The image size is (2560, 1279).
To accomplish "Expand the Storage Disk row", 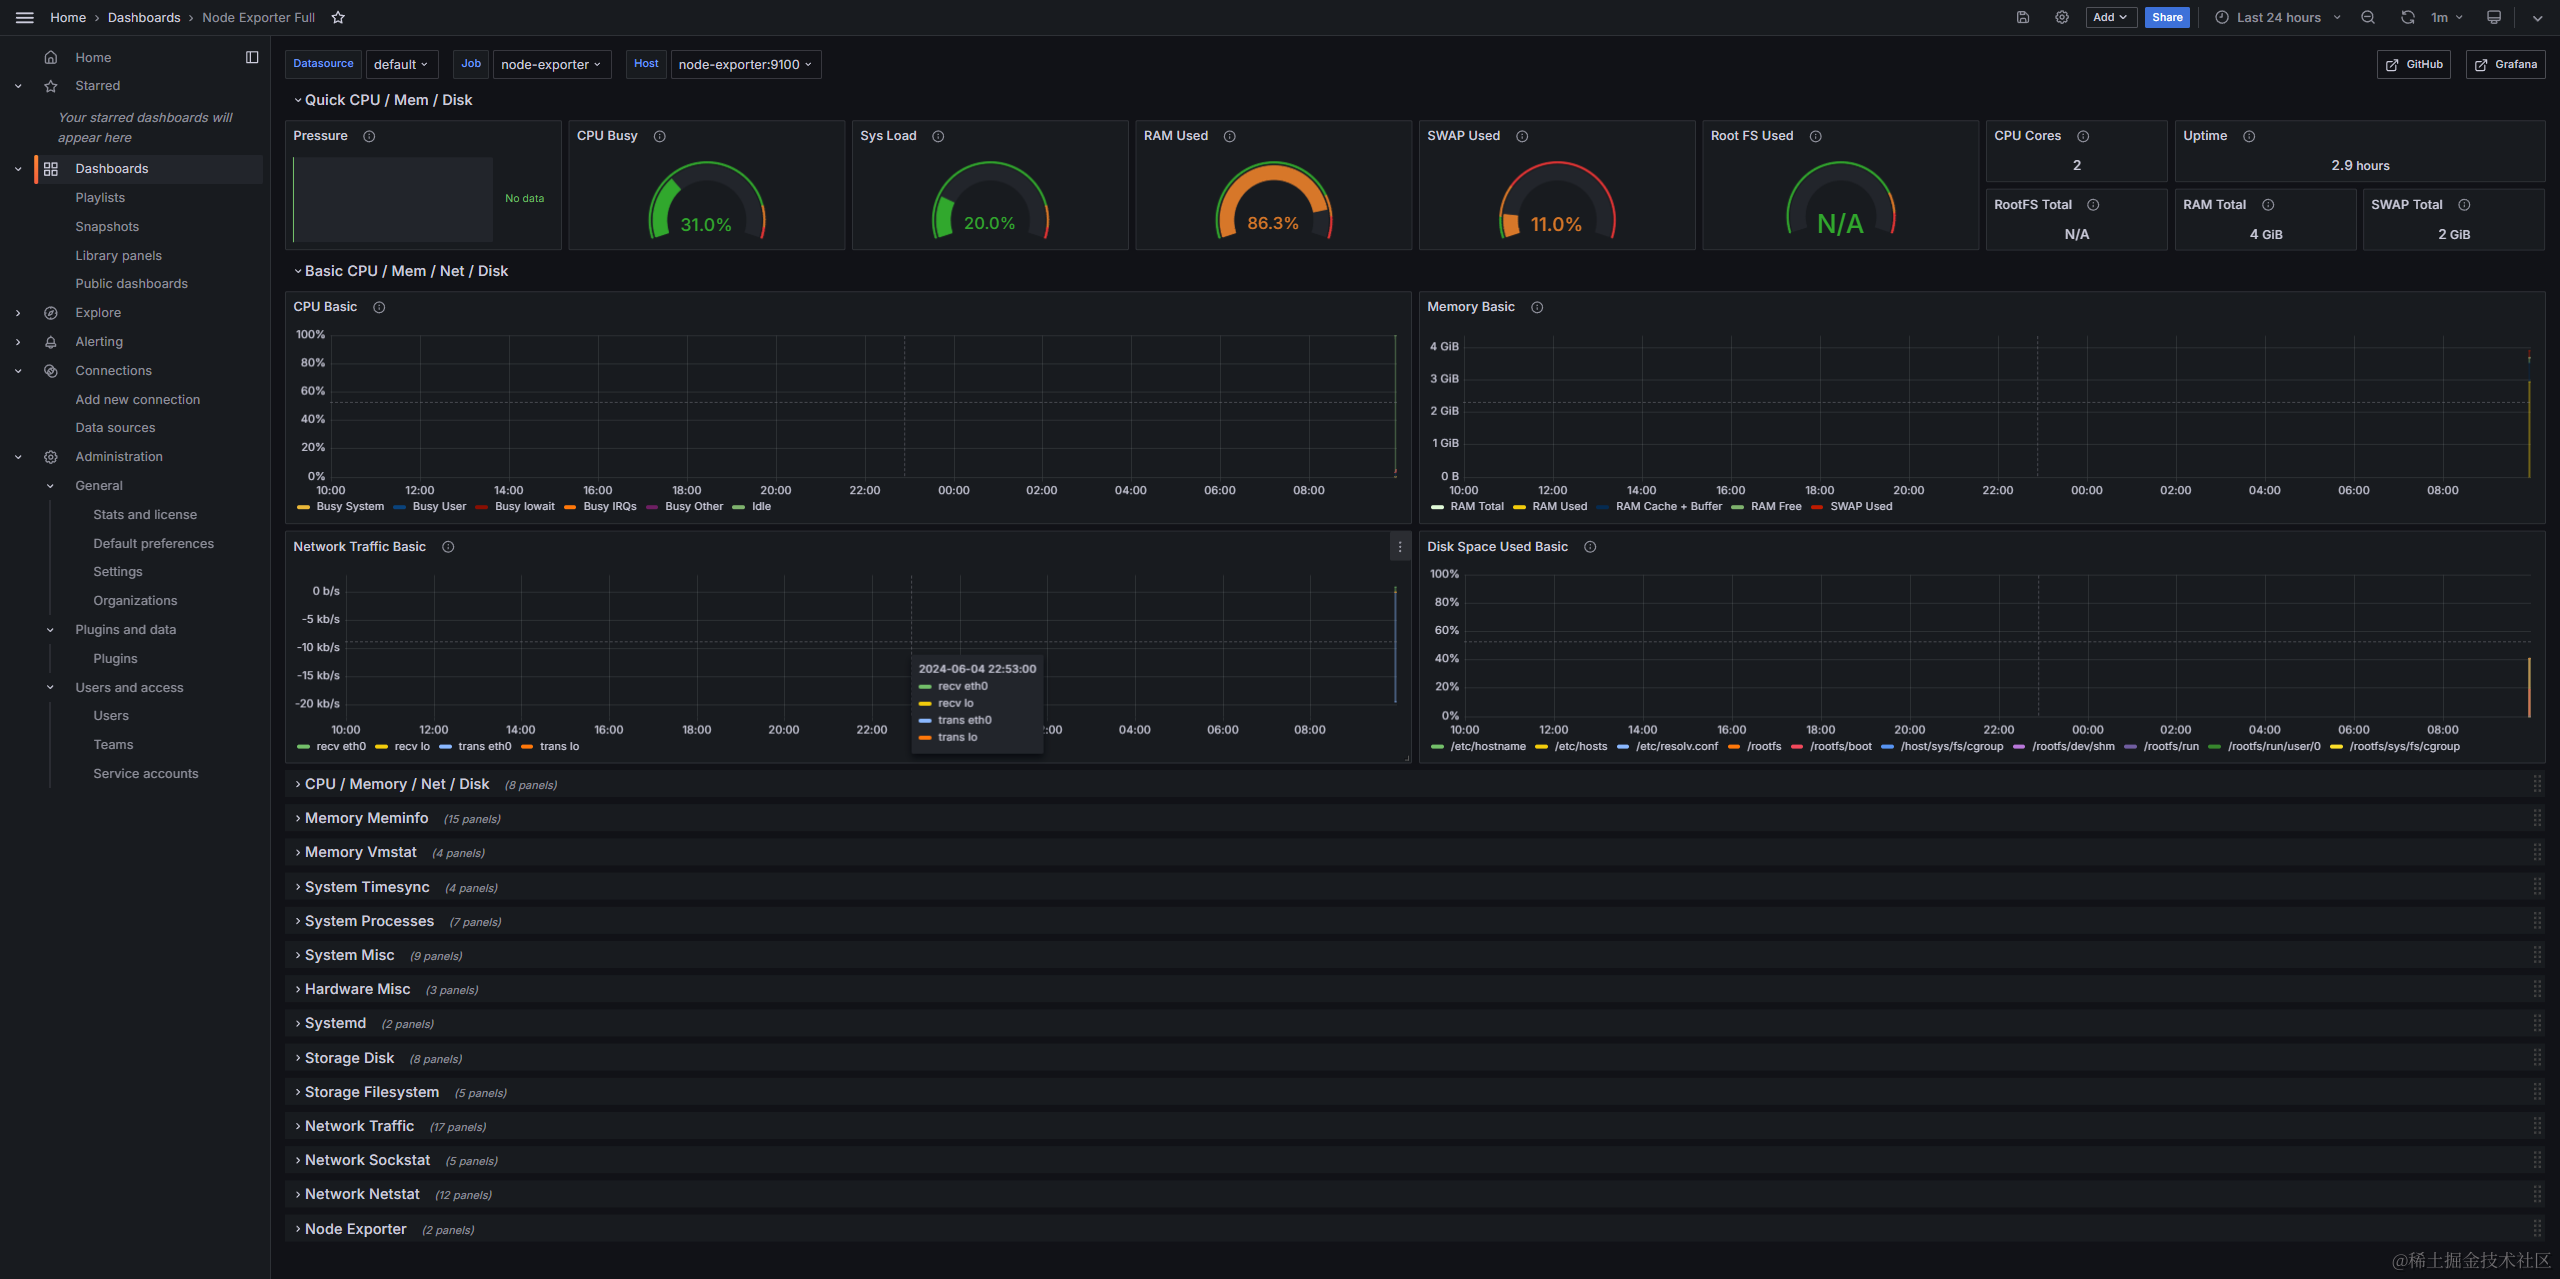I will (349, 1058).
